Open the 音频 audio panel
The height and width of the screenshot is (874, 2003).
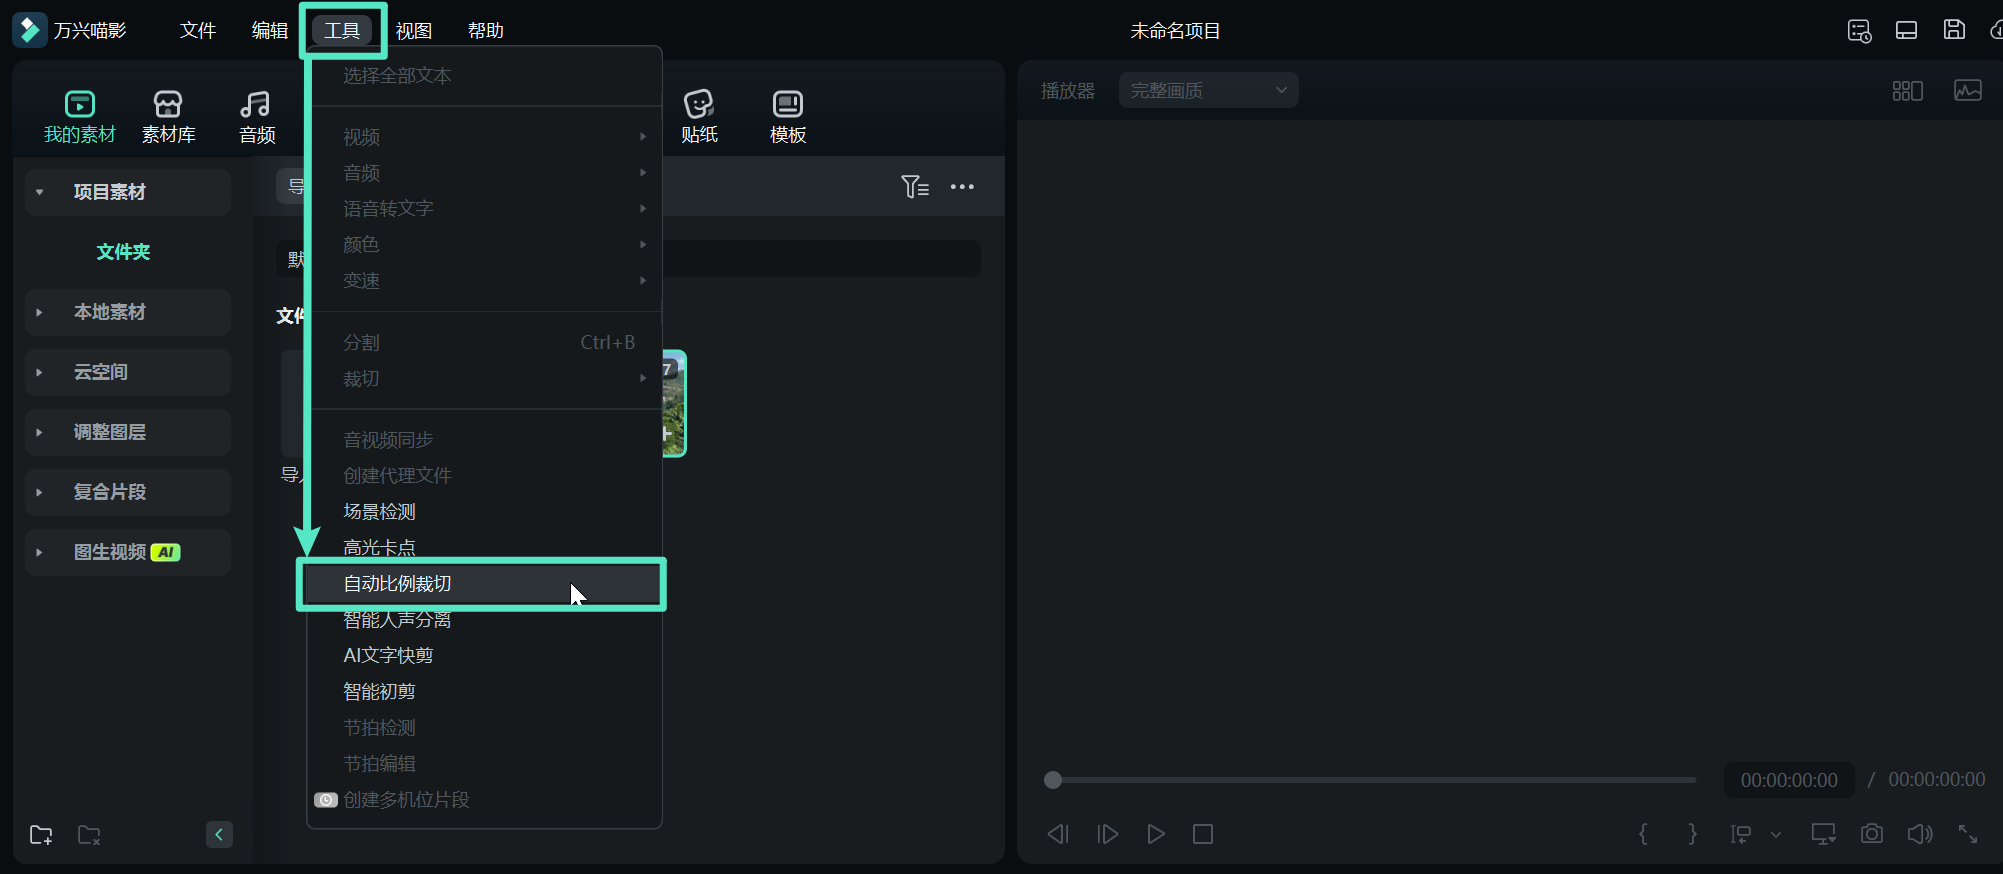256,116
